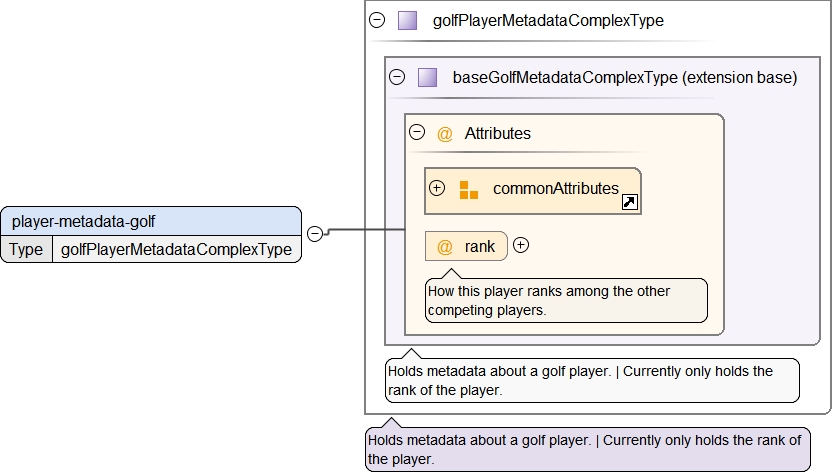Click the @ icon beside Attributes
Image resolution: width=833 pixels, height=475 pixels.
(445, 133)
